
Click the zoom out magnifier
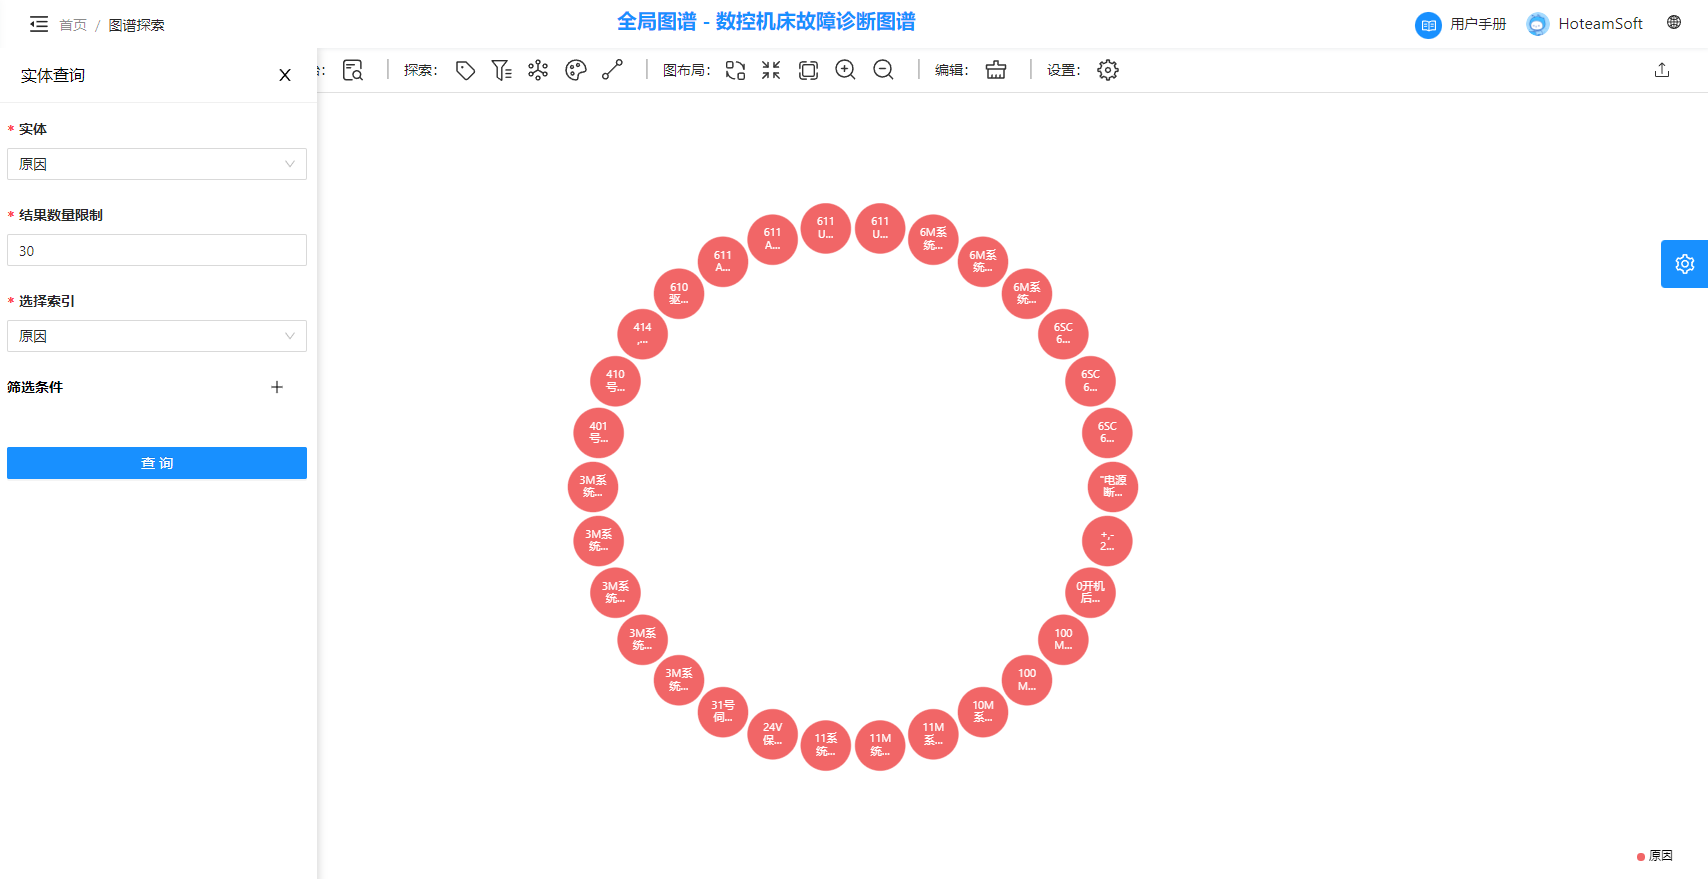[x=883, y=70]
